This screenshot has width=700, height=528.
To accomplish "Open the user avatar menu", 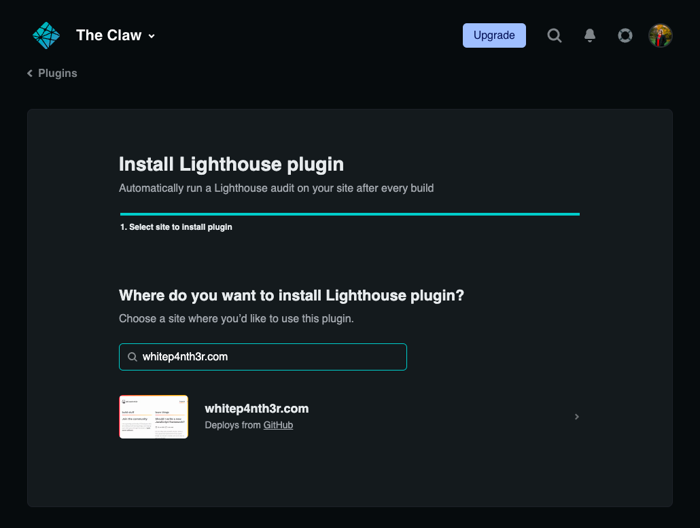I will click(x=660, y=35).
